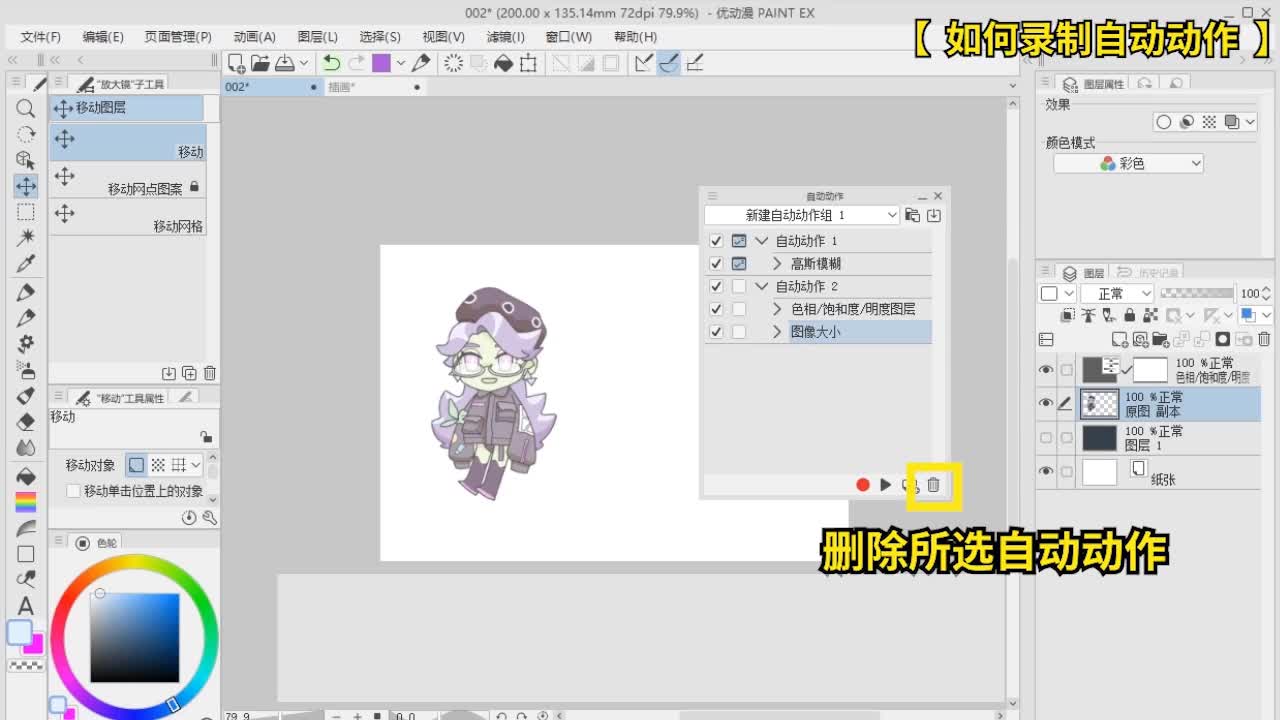Image resolution: width=1280 pixels, height=720 pixels.
Task: Select the rotate view tool
Action: 26,134
